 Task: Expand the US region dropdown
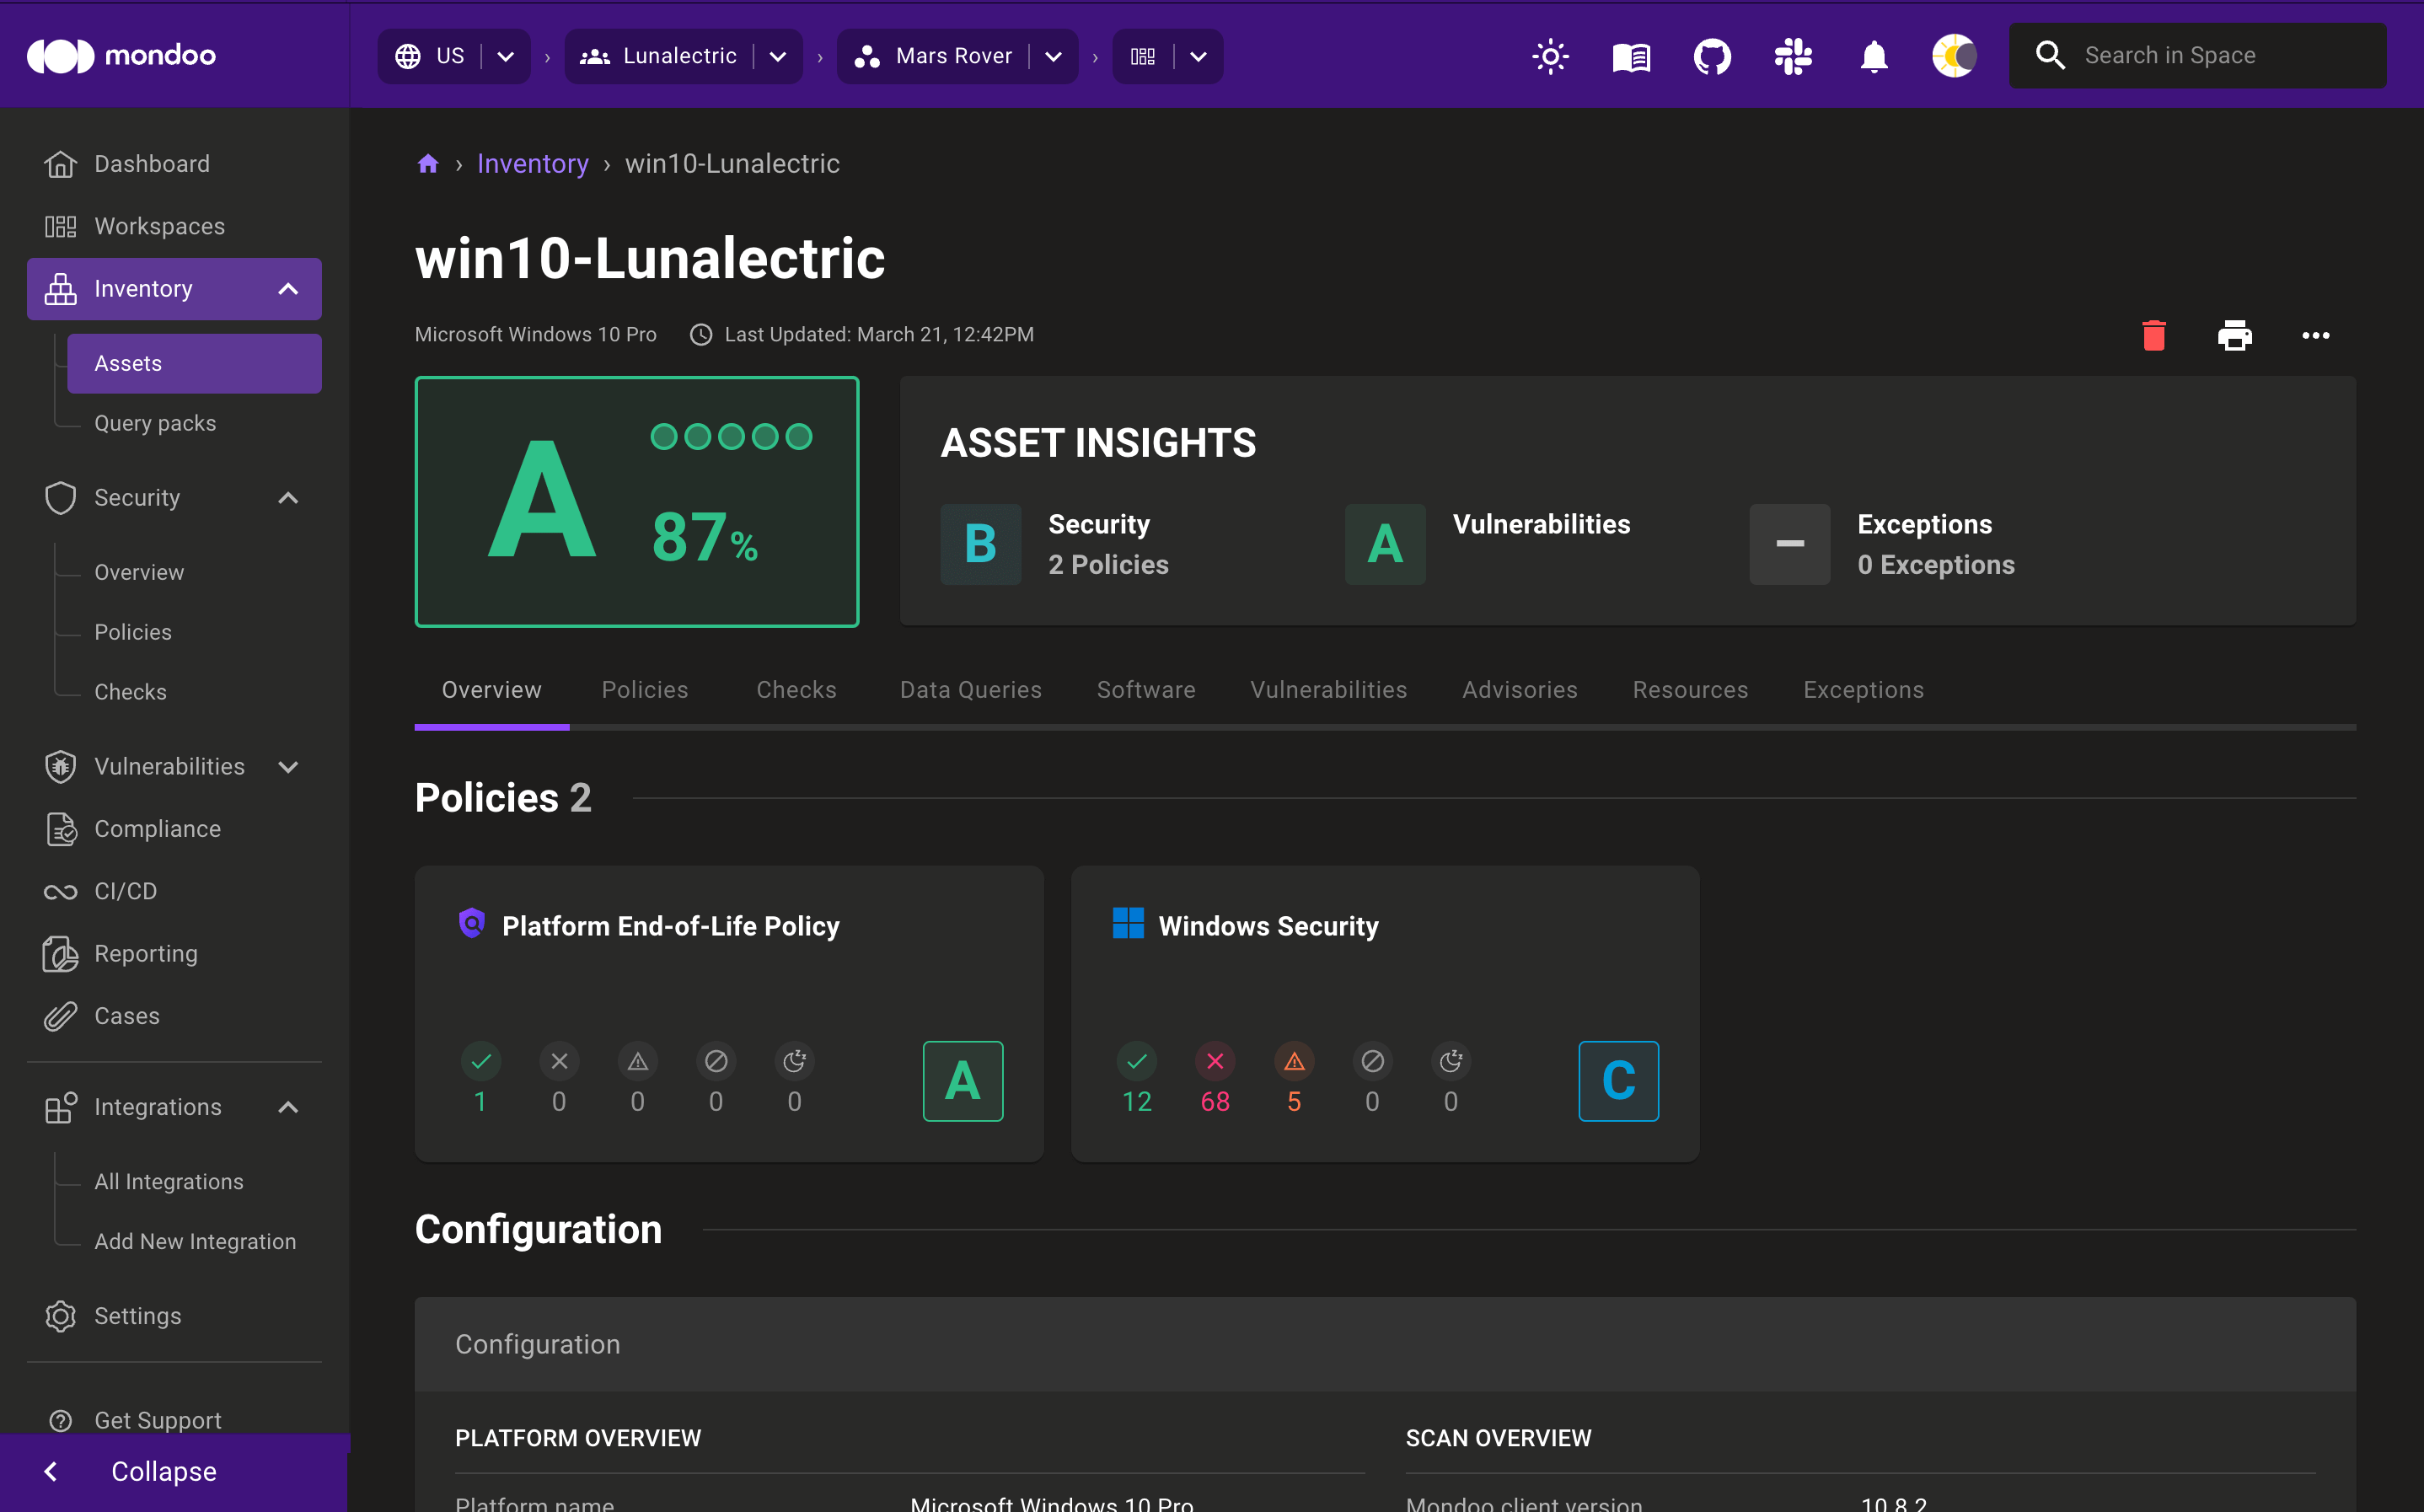505,56
